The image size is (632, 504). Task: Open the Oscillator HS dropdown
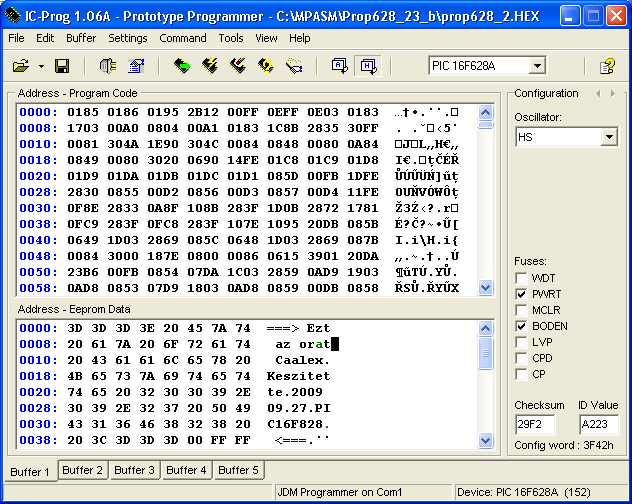click(609, 137)
